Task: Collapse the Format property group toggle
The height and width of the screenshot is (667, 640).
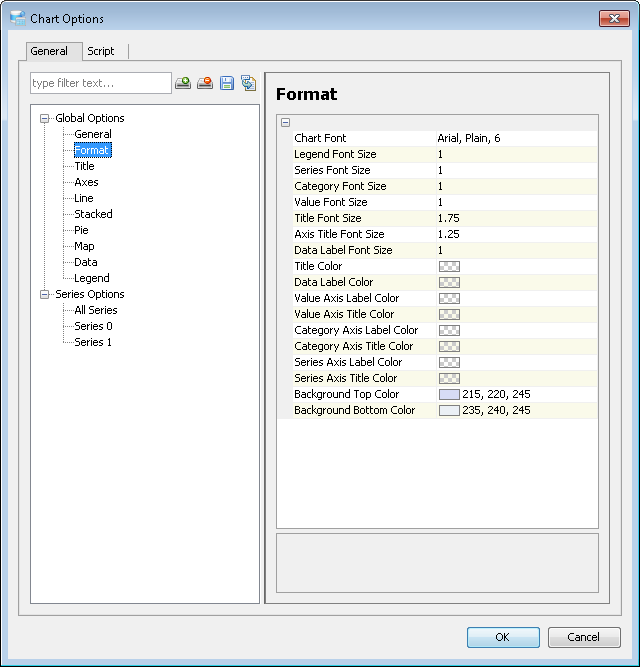Action: 285,123
